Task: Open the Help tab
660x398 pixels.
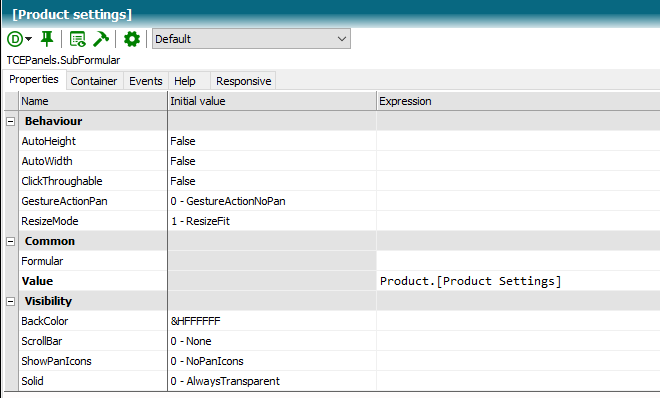Action: pos(185,81)
